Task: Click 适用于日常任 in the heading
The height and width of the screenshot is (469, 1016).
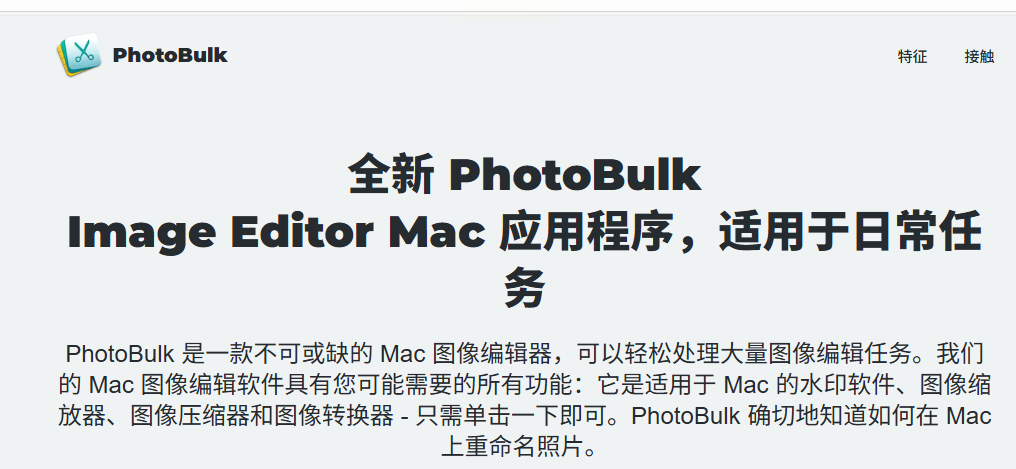Action: point(850,231)
